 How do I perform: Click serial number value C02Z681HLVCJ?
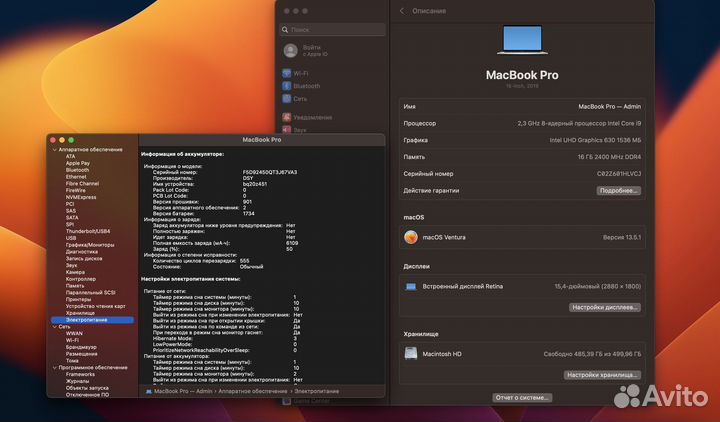point(619,174)
